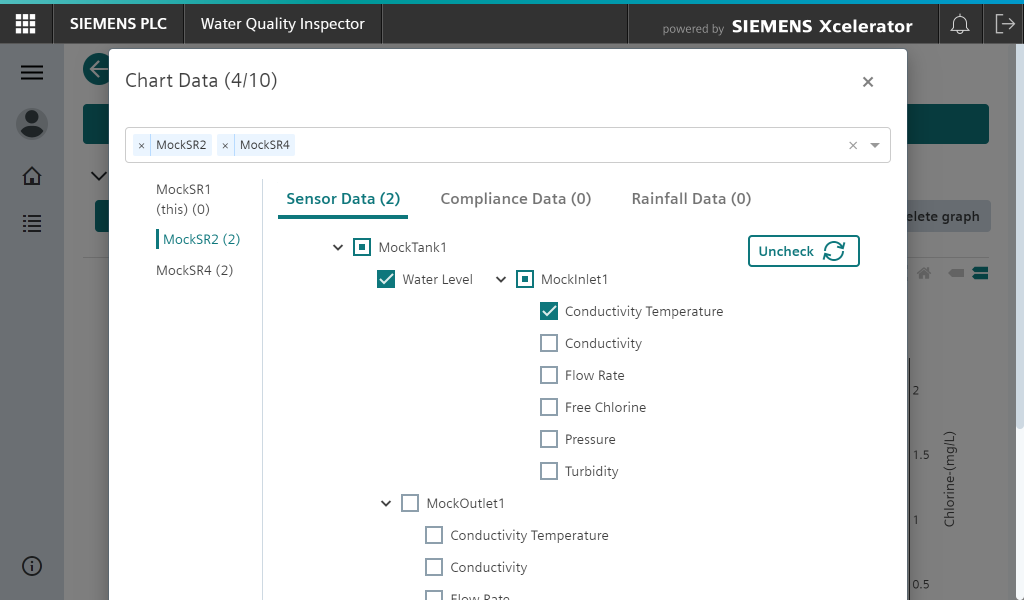Select the home icon in the left sidebar

pyautogui.click(x=31, y=175)
